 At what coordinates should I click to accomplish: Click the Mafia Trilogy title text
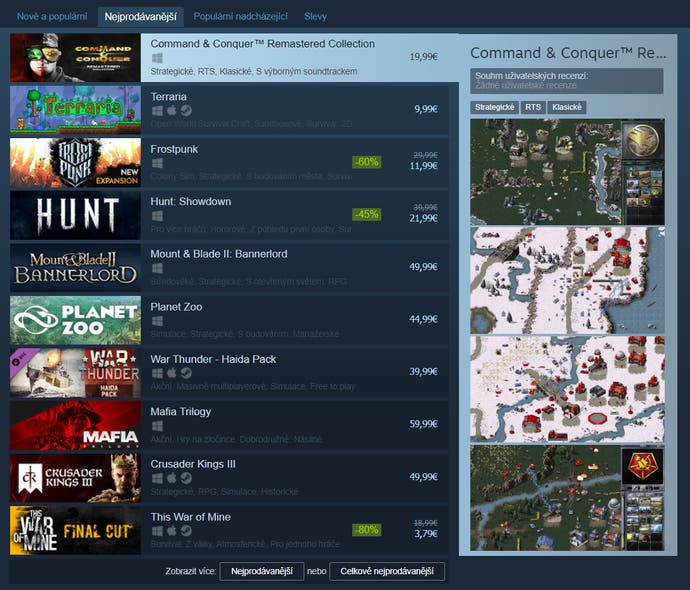click(x=181, y=411)
